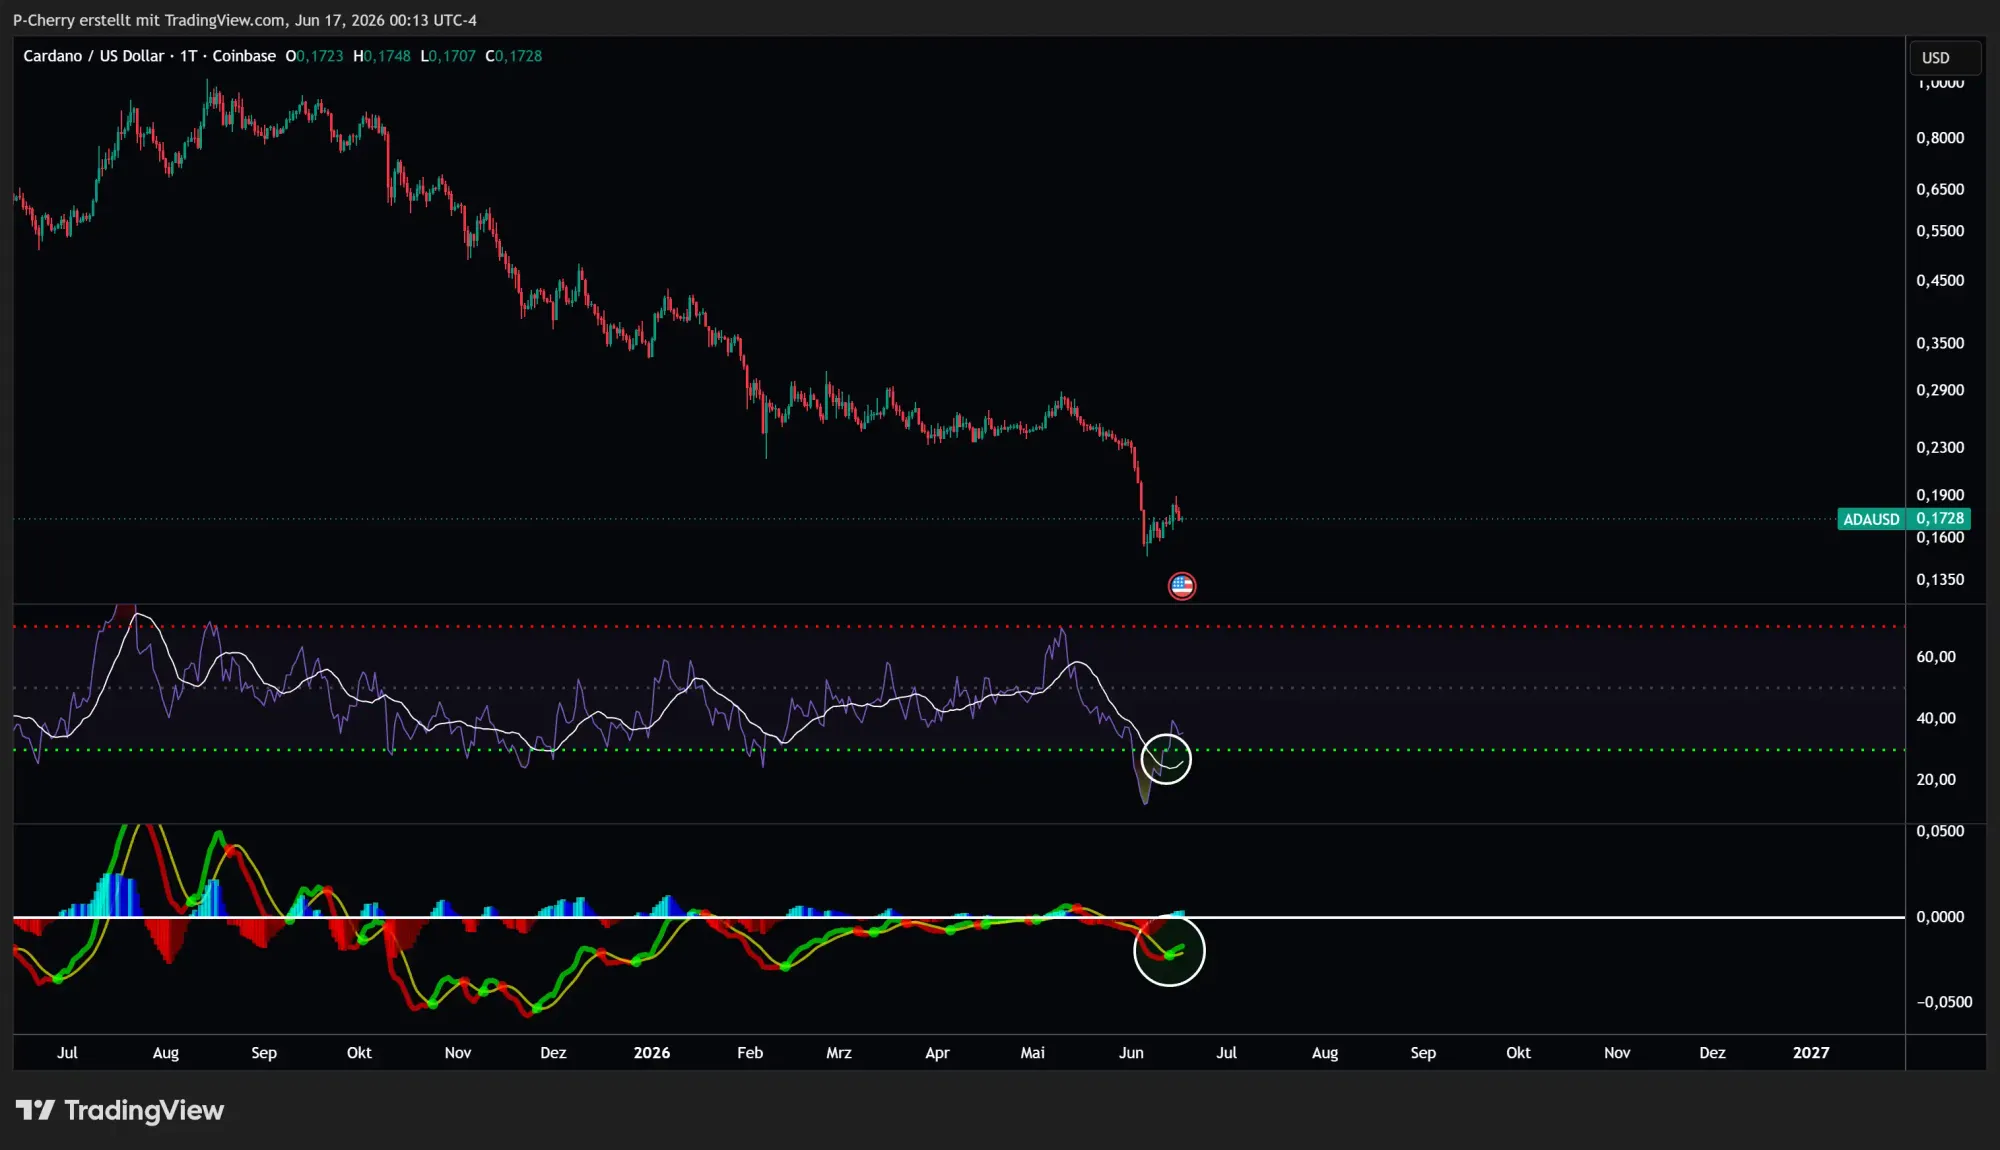Click the MACD 0,0500 axis label
The width and height of the screenshot is (2000, 1150).
tap(1940, 832)
